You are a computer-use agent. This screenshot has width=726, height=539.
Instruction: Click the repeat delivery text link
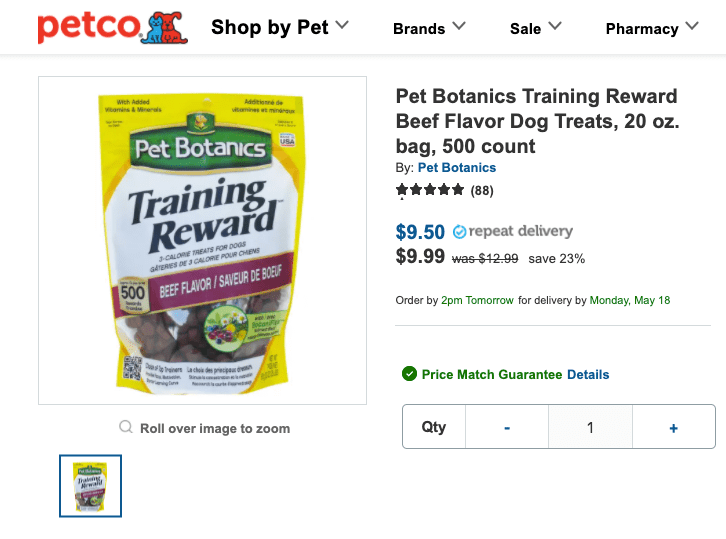(x=521, y=231)
